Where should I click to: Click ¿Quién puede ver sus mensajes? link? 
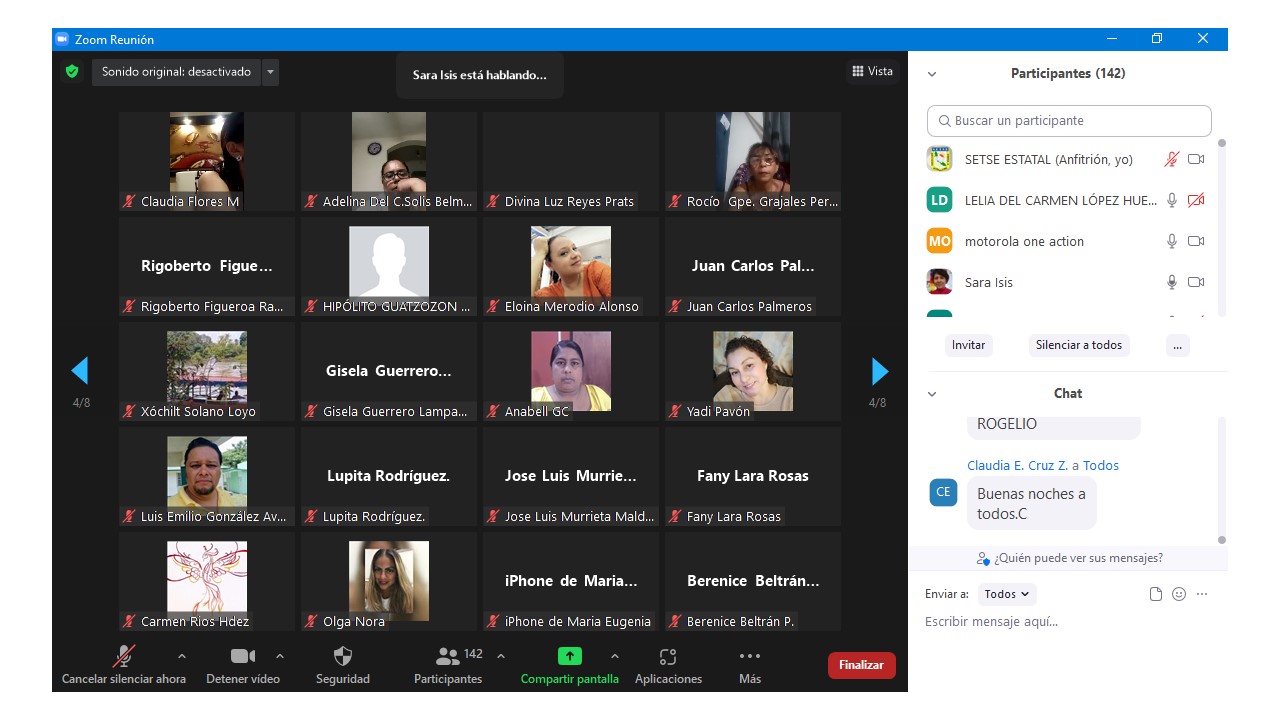[1070, 558]
